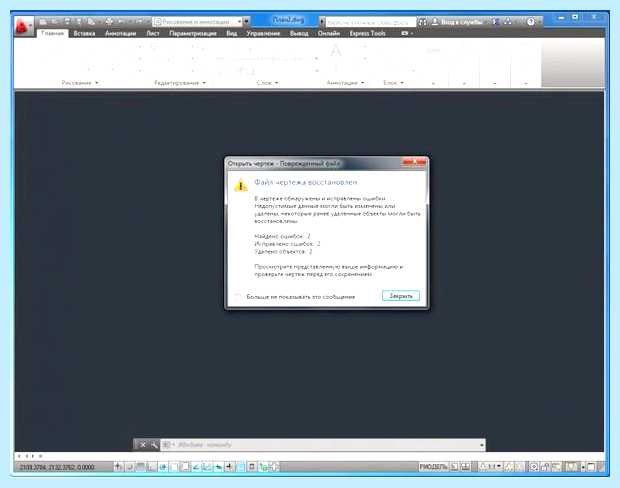This screenshot has height=488, width=620.
Task: Expand command line history arrow at right end
Action: click(482, 445)
